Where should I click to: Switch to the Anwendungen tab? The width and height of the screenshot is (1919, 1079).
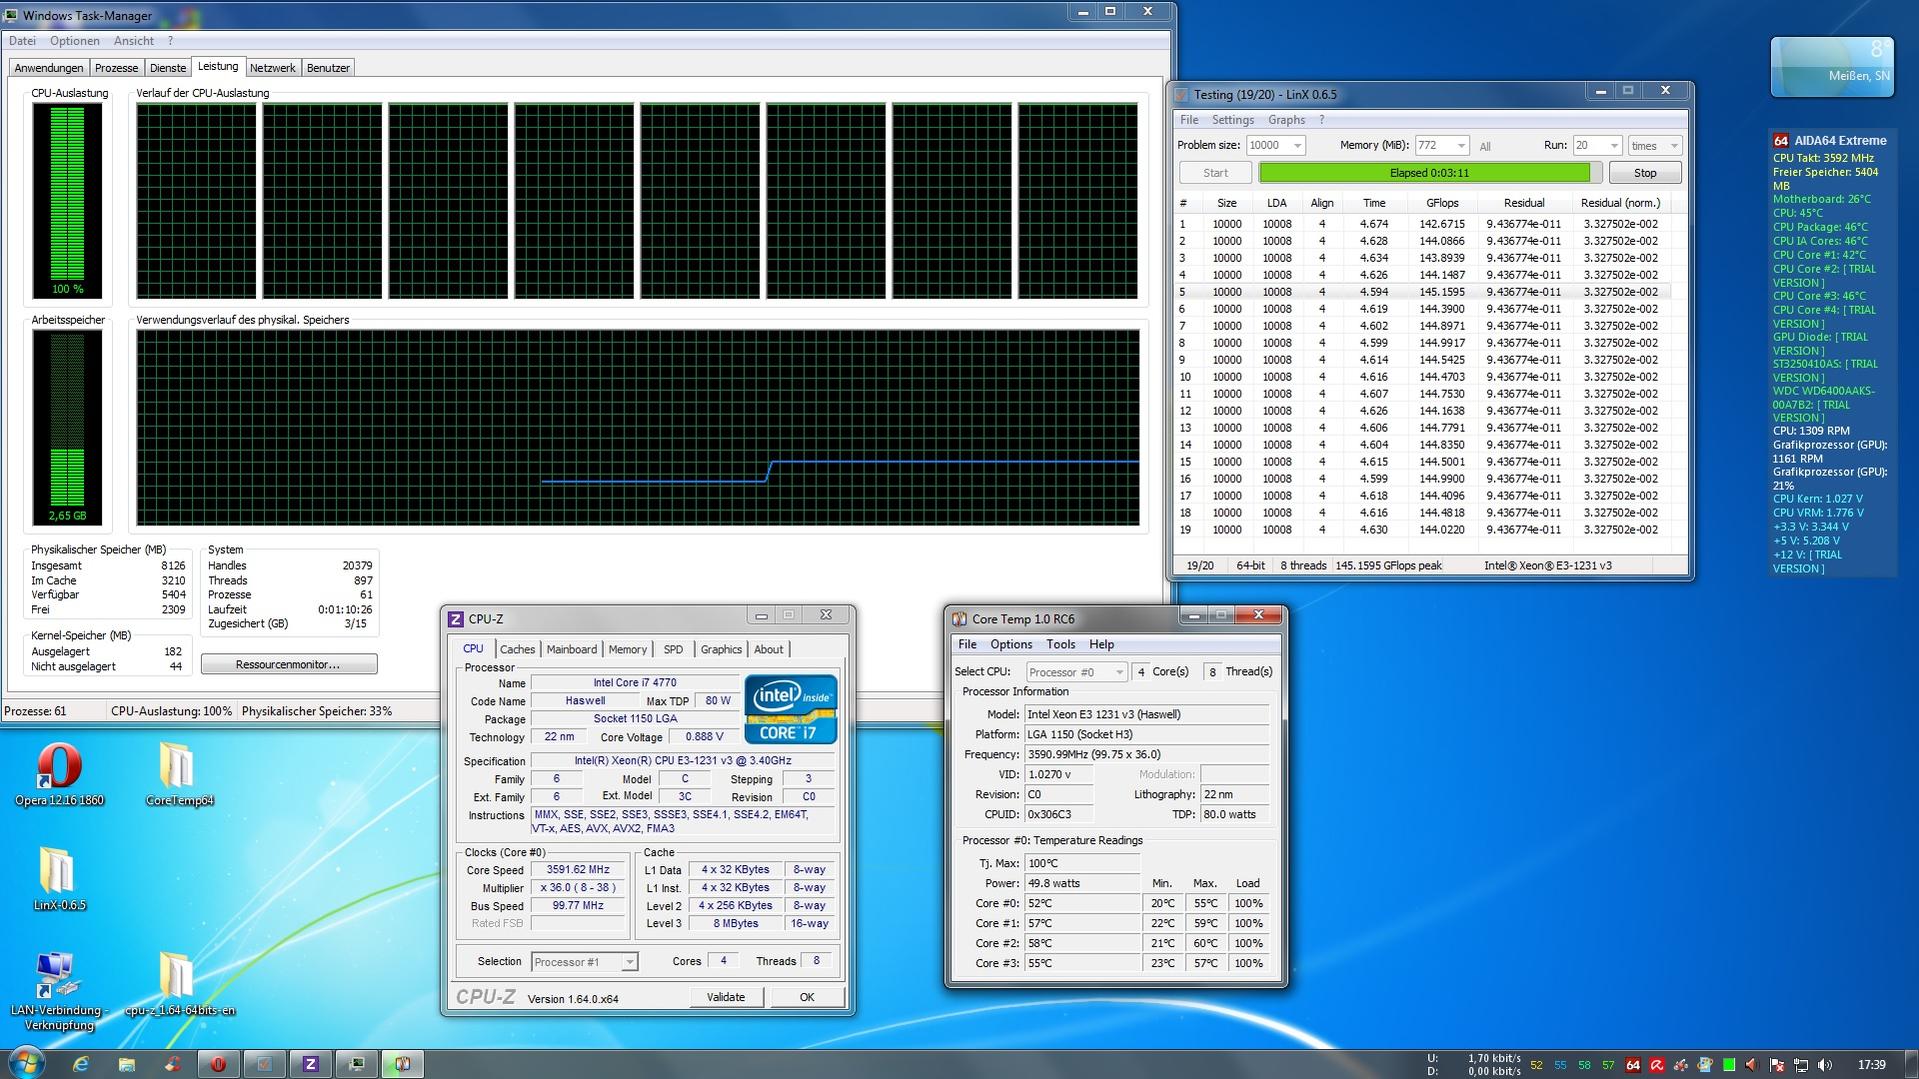tap(49, 68)
